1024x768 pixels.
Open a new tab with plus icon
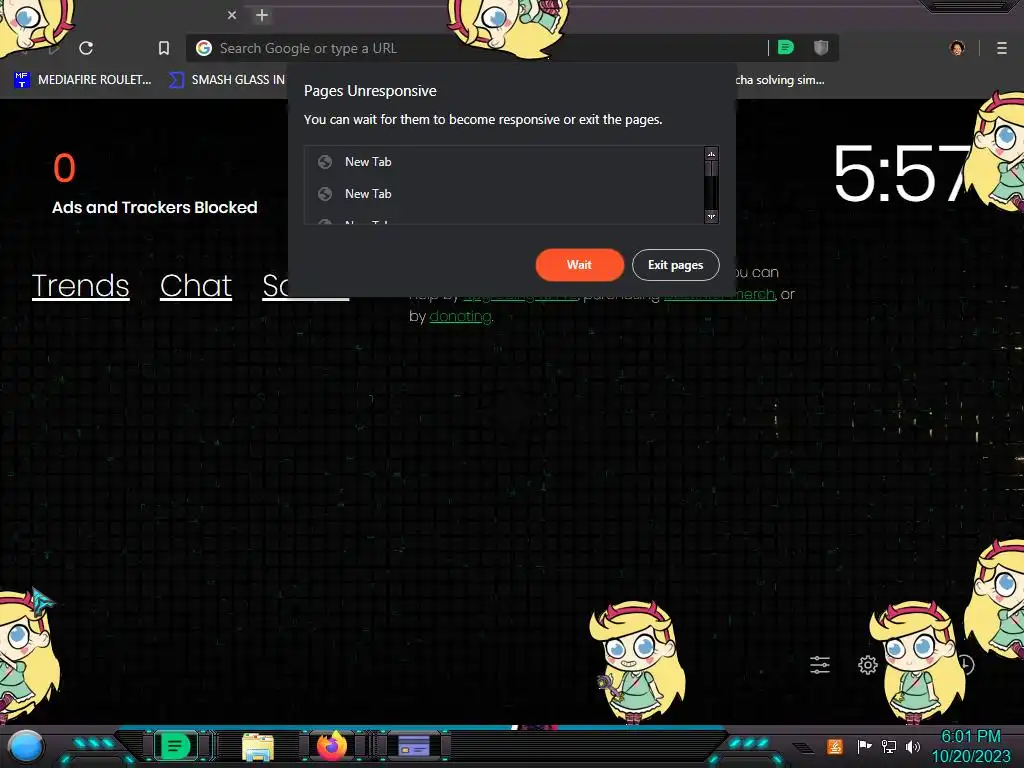262,15
